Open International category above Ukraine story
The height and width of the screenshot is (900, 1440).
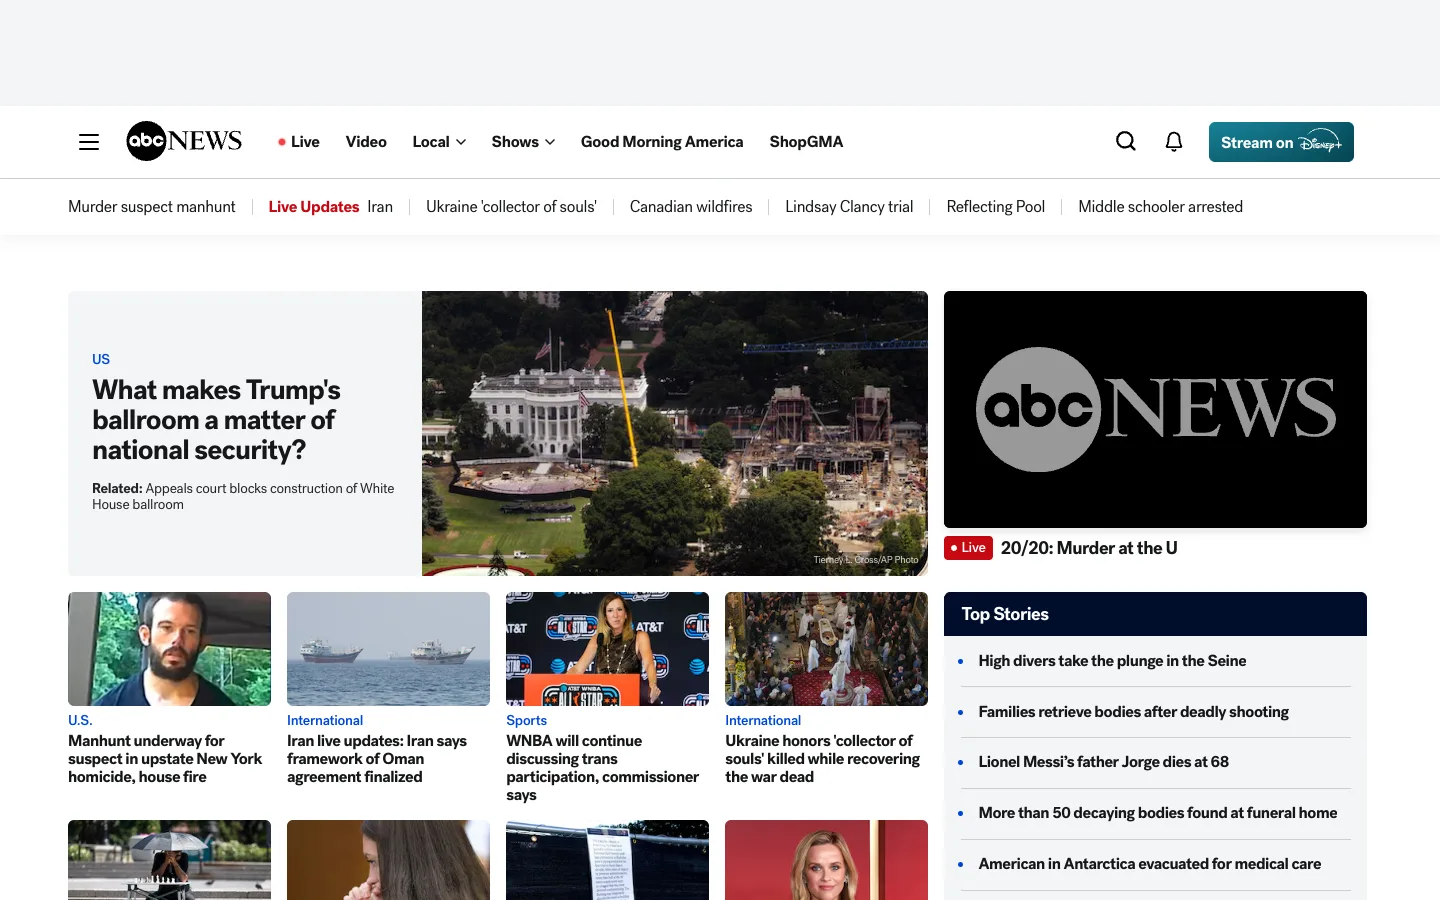(763, 720)
